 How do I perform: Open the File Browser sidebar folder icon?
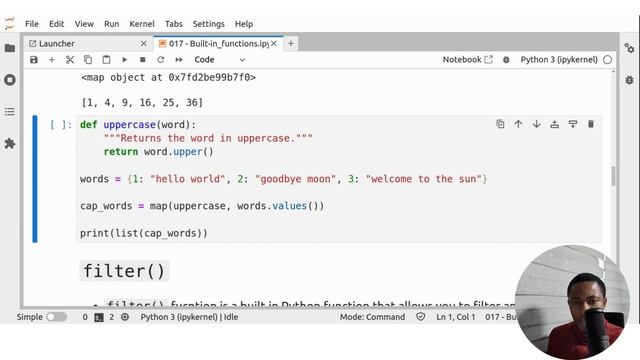click(x=10, y=48)
